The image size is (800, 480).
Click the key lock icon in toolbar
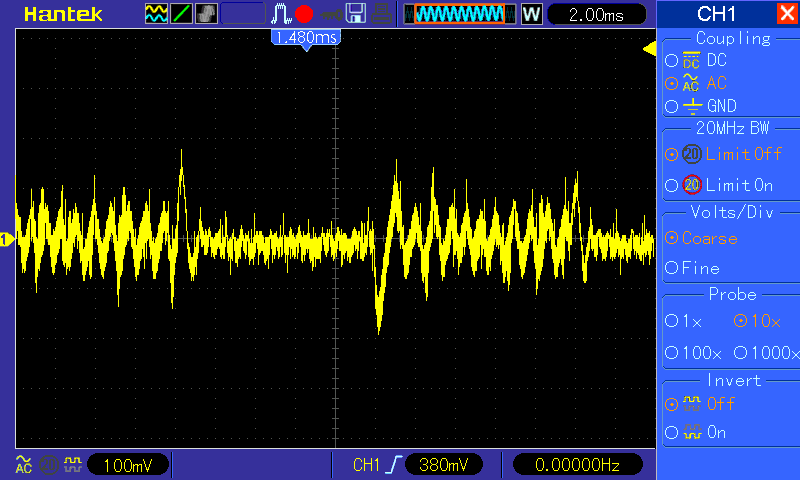click(331, 15)
